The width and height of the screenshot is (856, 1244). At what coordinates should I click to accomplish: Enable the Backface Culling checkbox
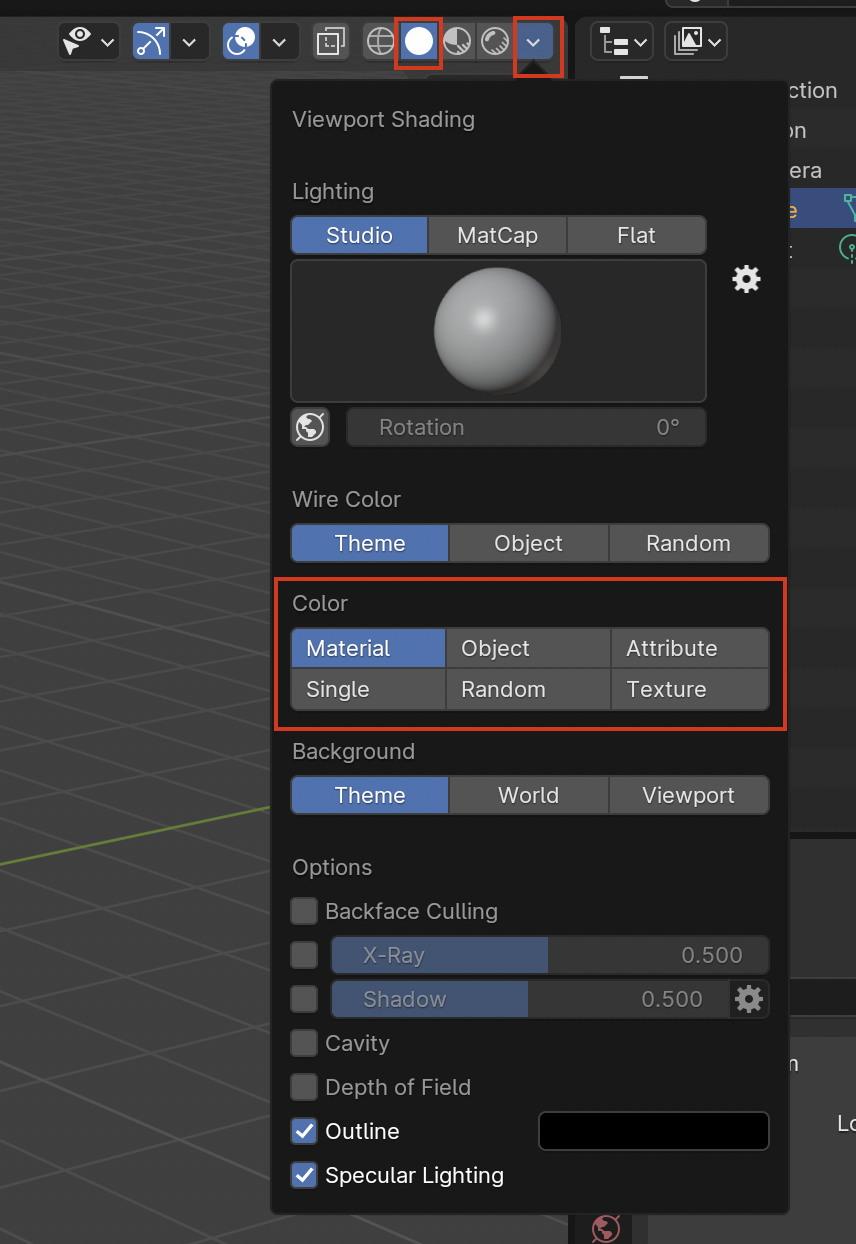tap(304, 911)
